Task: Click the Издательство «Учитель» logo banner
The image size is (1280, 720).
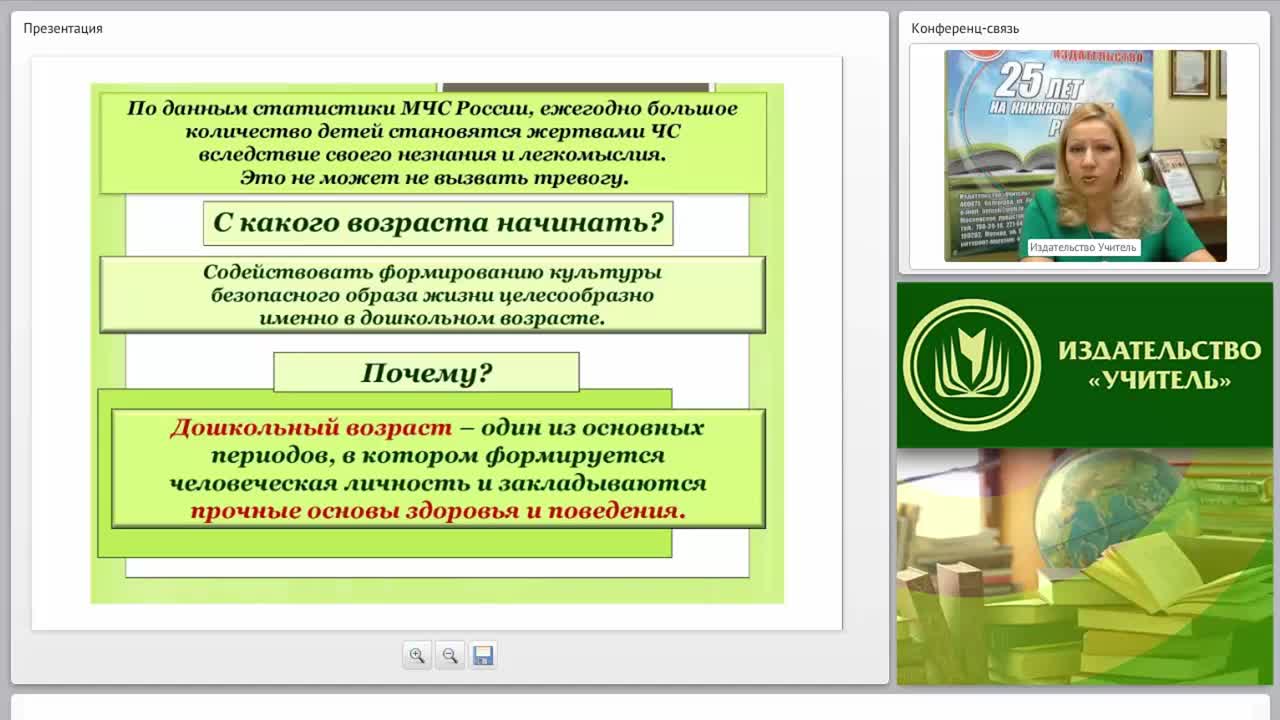Action: [1085, 365]
